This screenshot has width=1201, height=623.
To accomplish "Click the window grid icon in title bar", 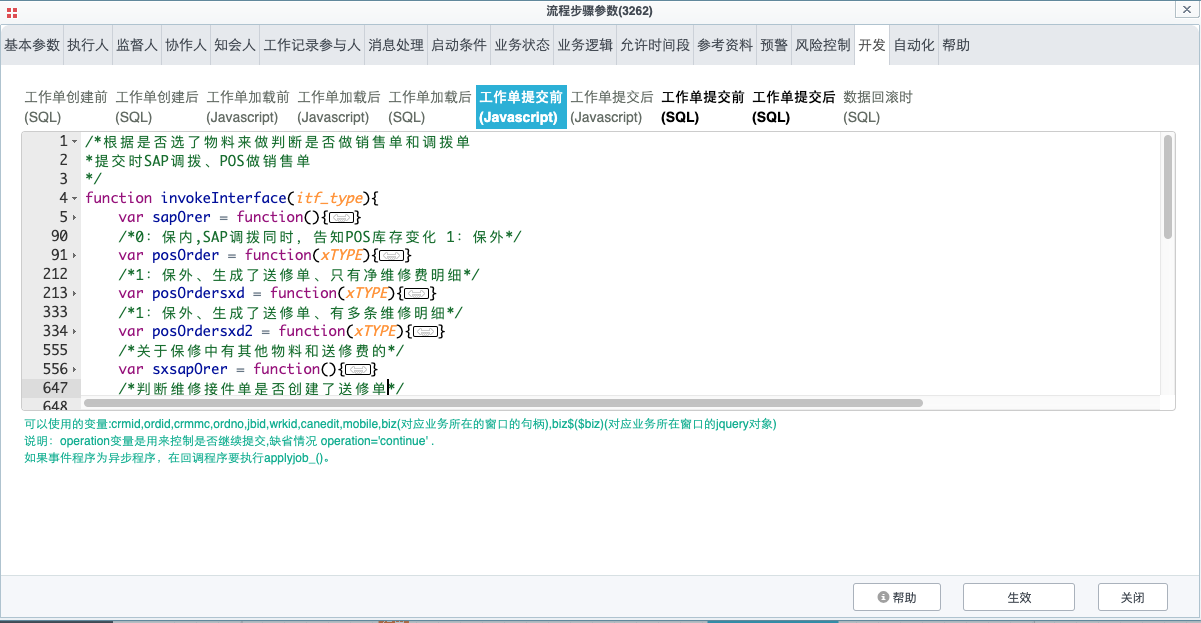I will pos(10,11).
